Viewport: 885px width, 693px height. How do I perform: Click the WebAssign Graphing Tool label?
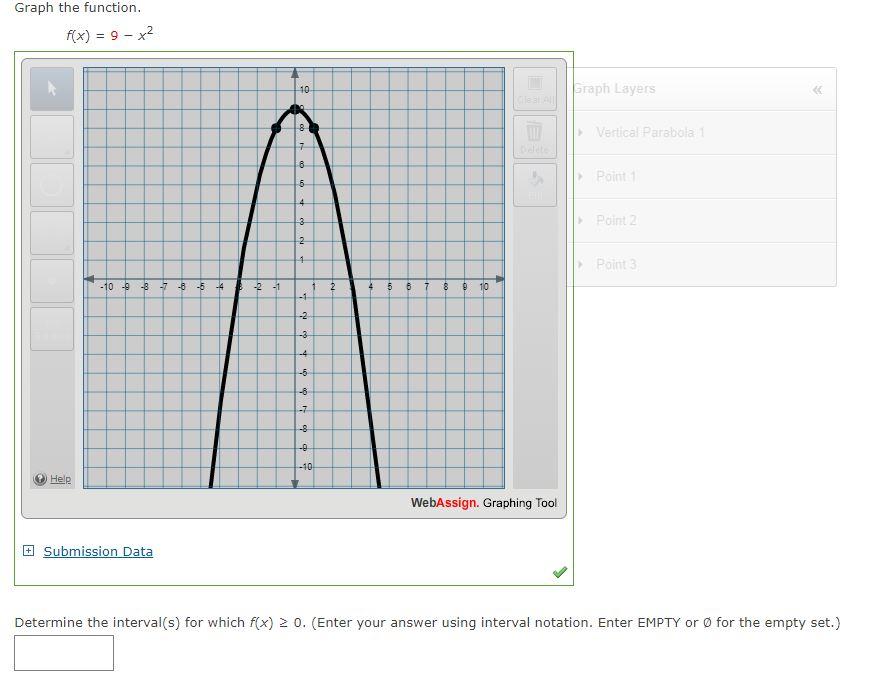coord(482,503)
